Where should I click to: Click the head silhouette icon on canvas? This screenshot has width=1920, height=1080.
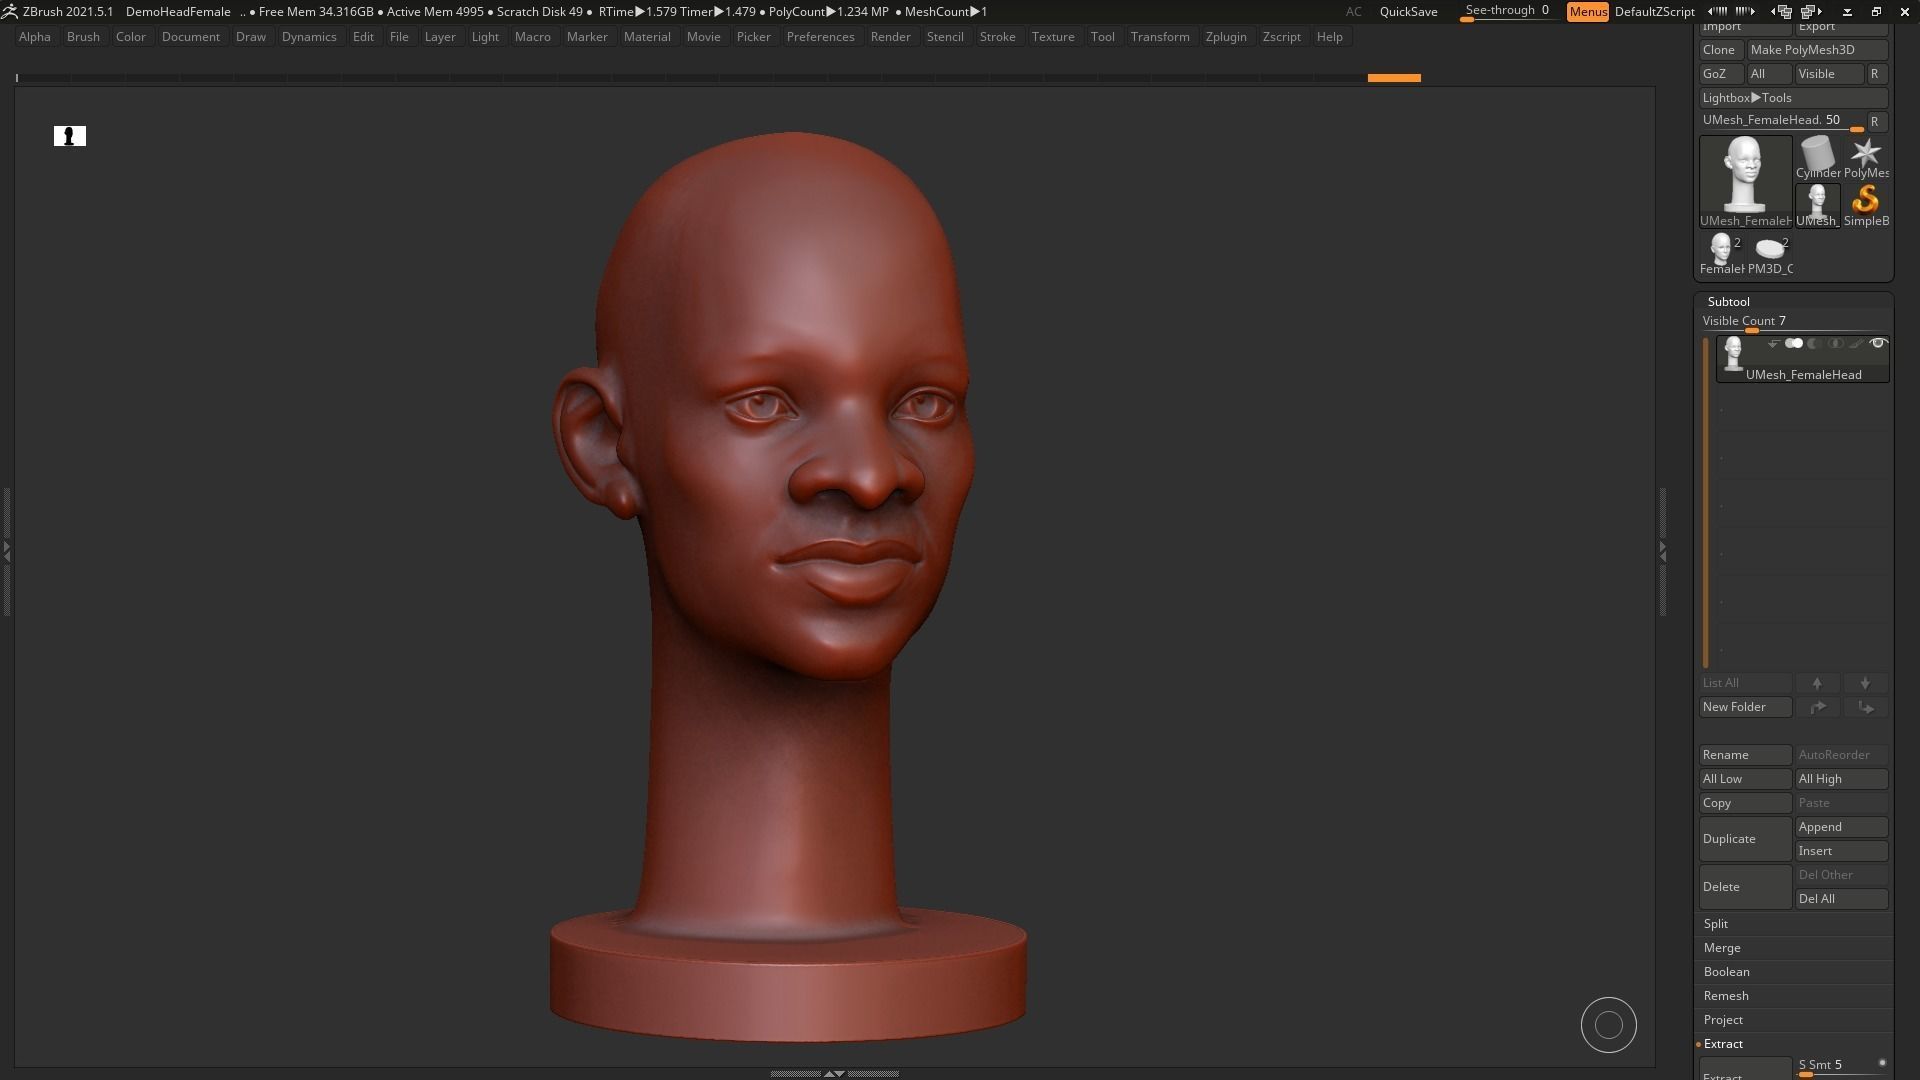(70, 136)
